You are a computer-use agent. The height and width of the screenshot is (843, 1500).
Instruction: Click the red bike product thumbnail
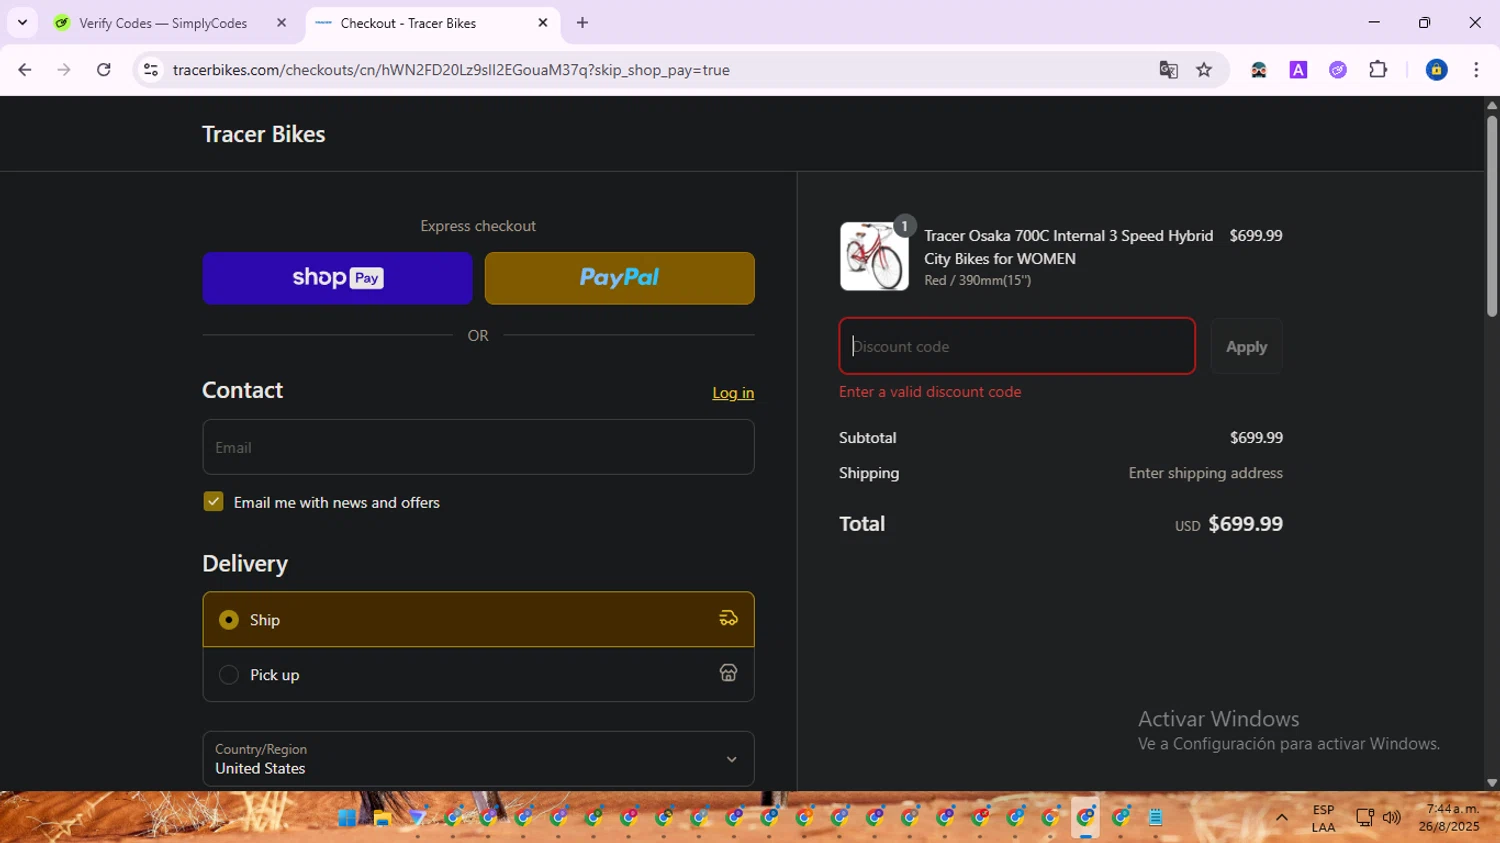click(x=874, y=256)
